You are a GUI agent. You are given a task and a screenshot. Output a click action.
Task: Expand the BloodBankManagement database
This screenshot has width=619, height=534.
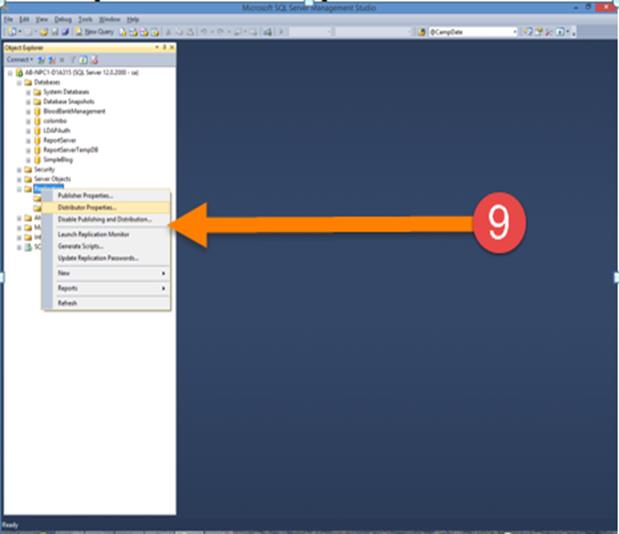[28, 112]
